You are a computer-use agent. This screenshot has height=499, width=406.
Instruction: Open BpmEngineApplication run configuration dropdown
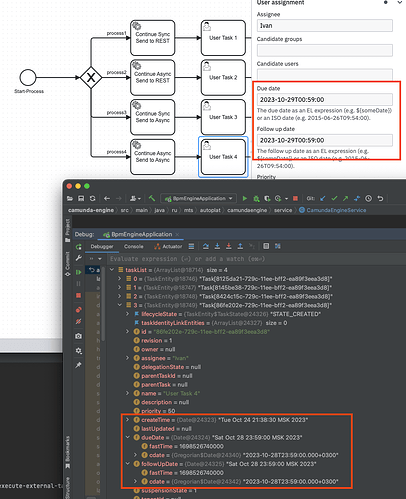(x=199, y=198)
